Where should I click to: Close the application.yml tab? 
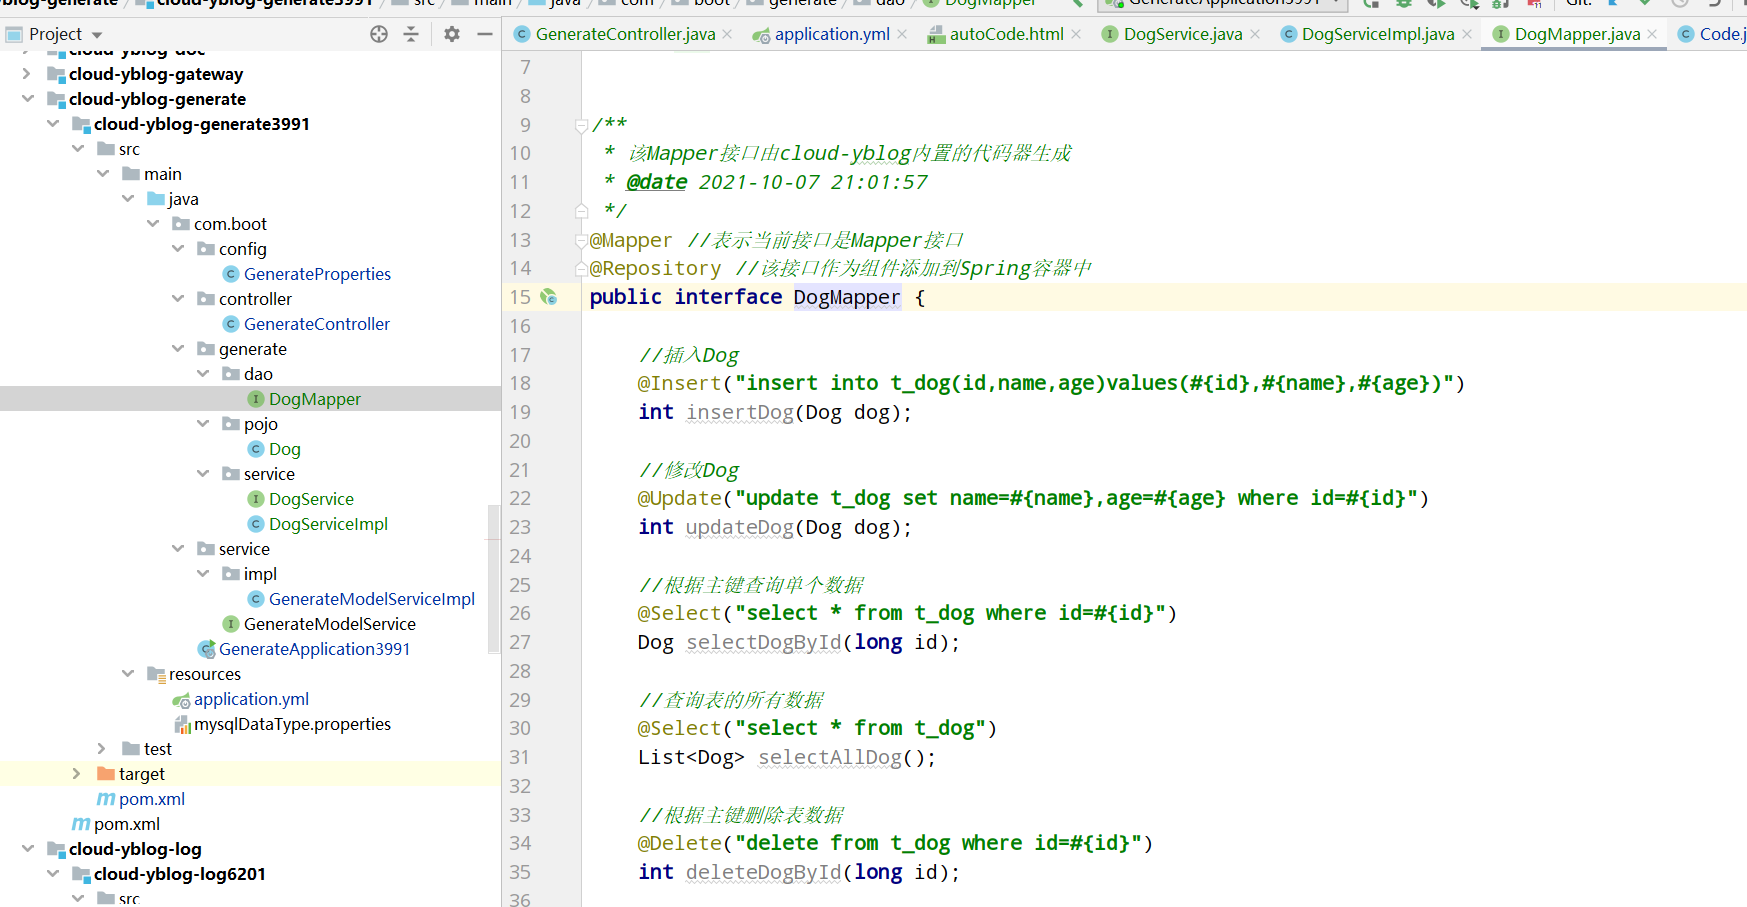coord(902,34)
